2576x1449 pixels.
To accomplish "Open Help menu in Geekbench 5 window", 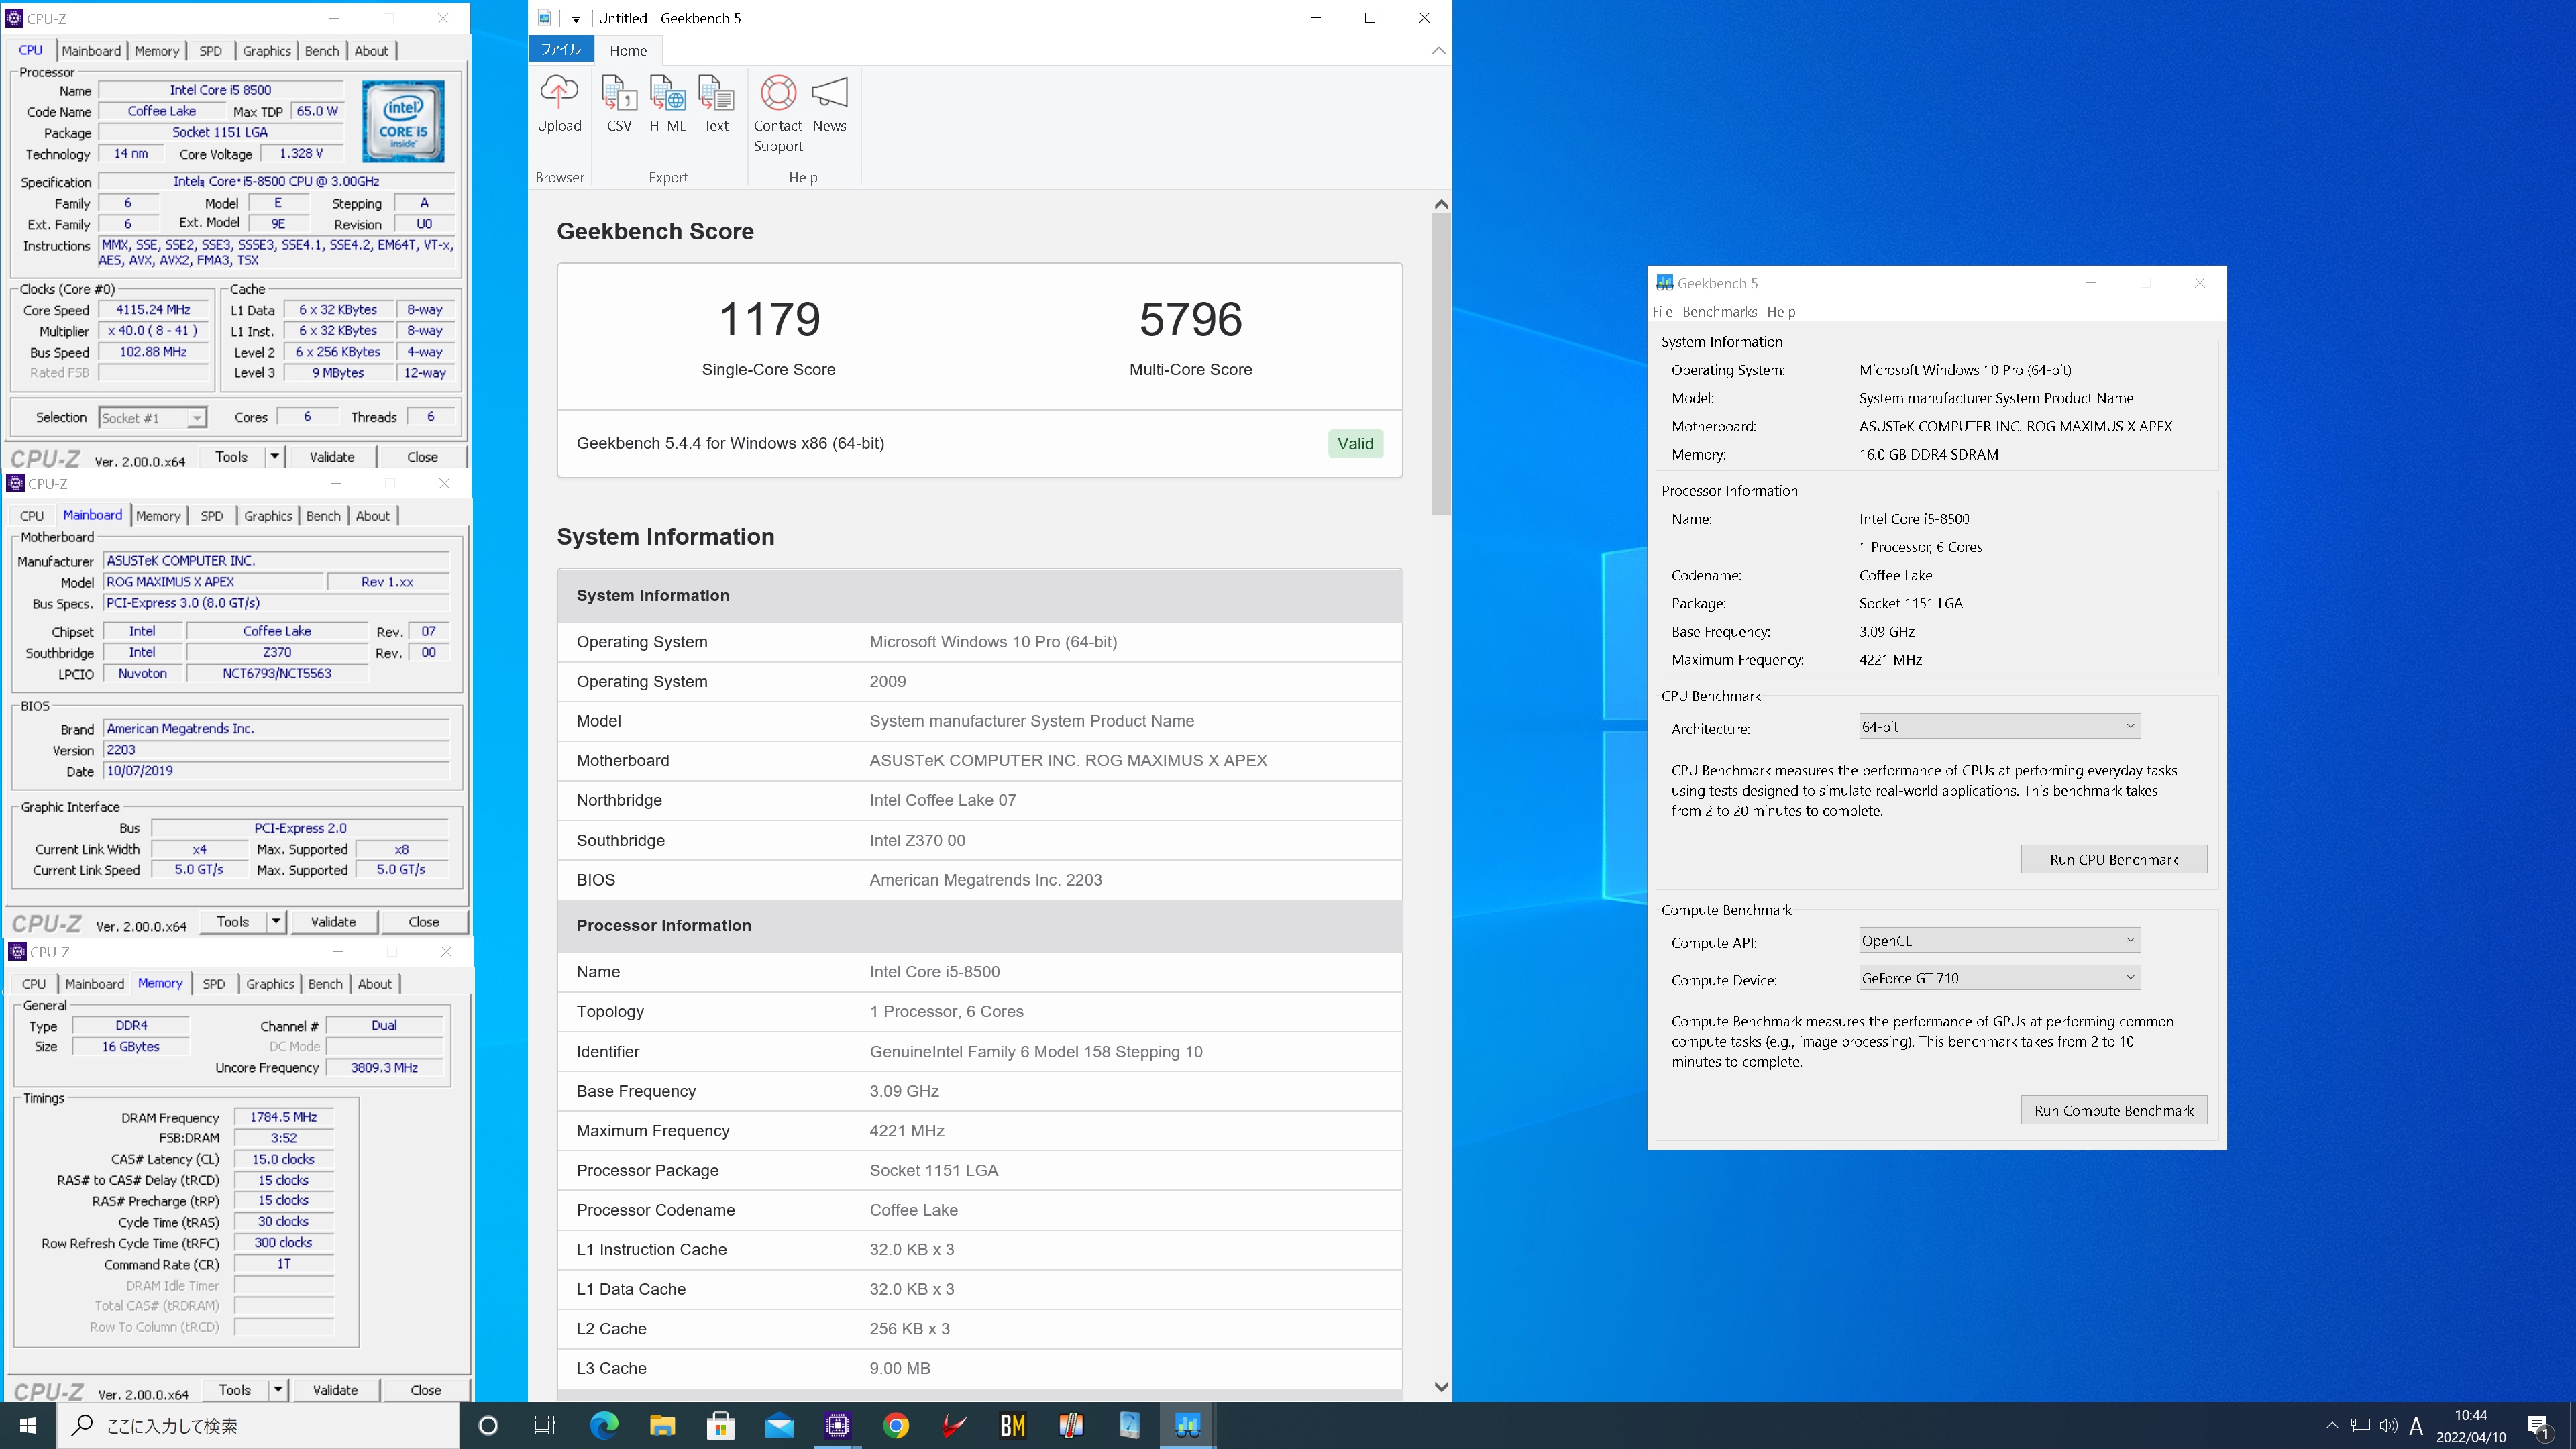I will pyautogui.click(x=1780, y=311).
